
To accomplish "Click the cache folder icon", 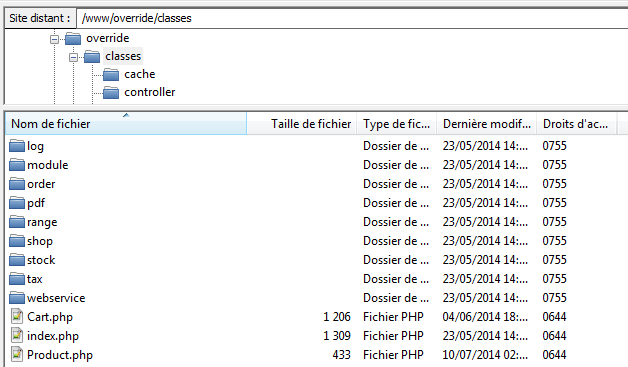I will point(111,75).
